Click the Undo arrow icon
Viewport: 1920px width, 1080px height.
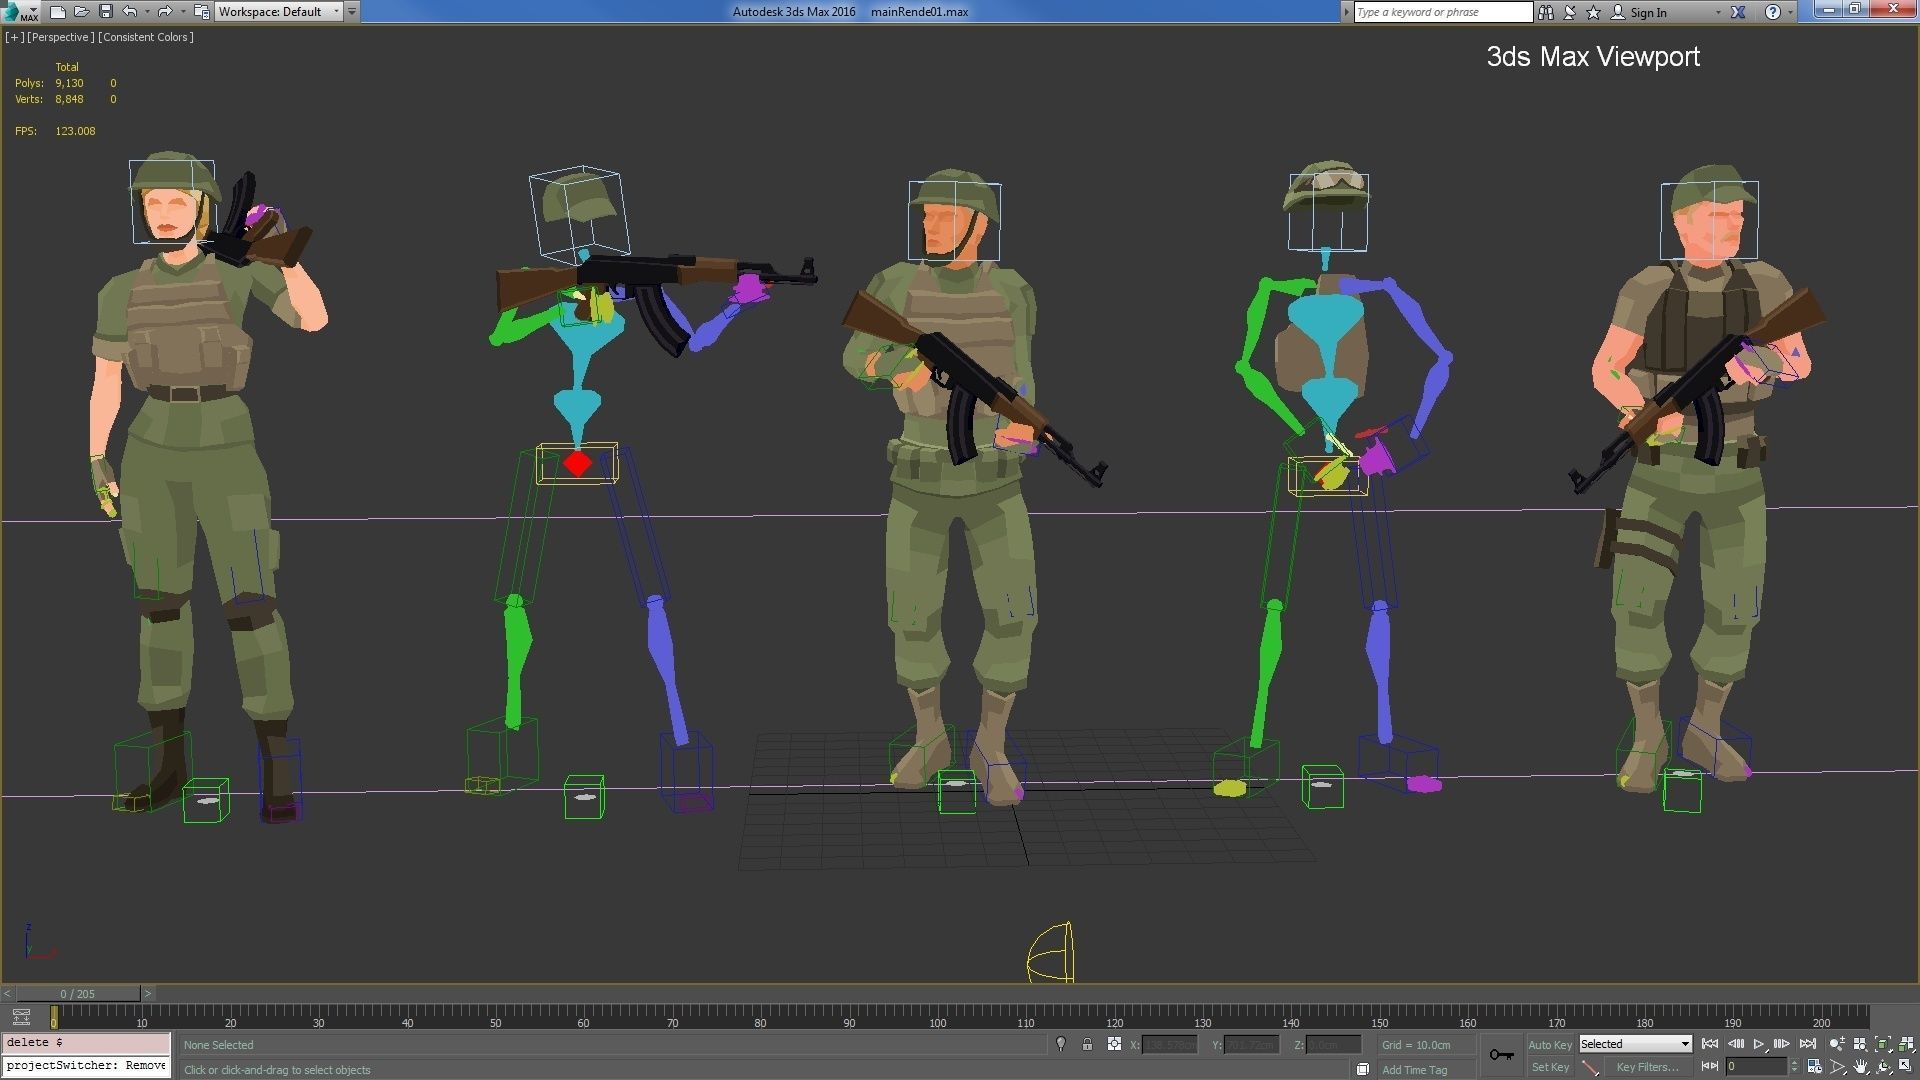pyautogui.click(x=130, y=12)
